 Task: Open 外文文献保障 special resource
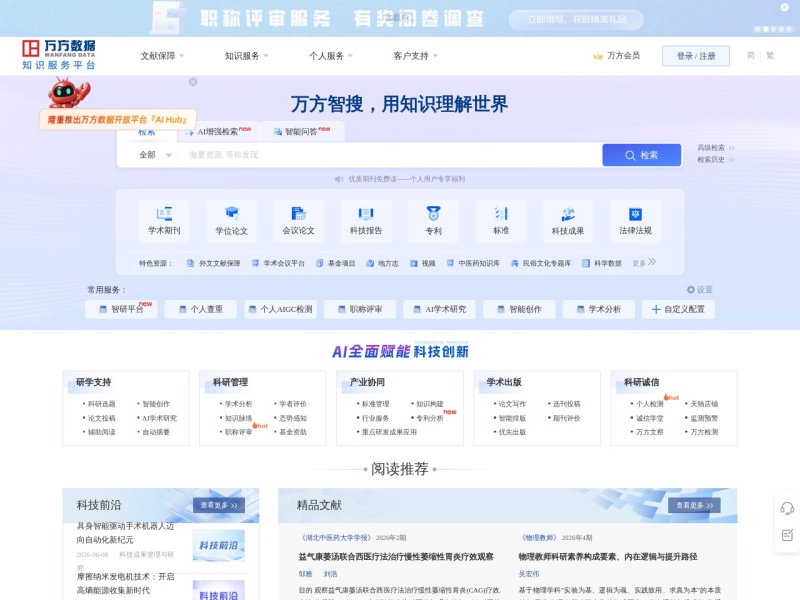[x=213, y=263]
